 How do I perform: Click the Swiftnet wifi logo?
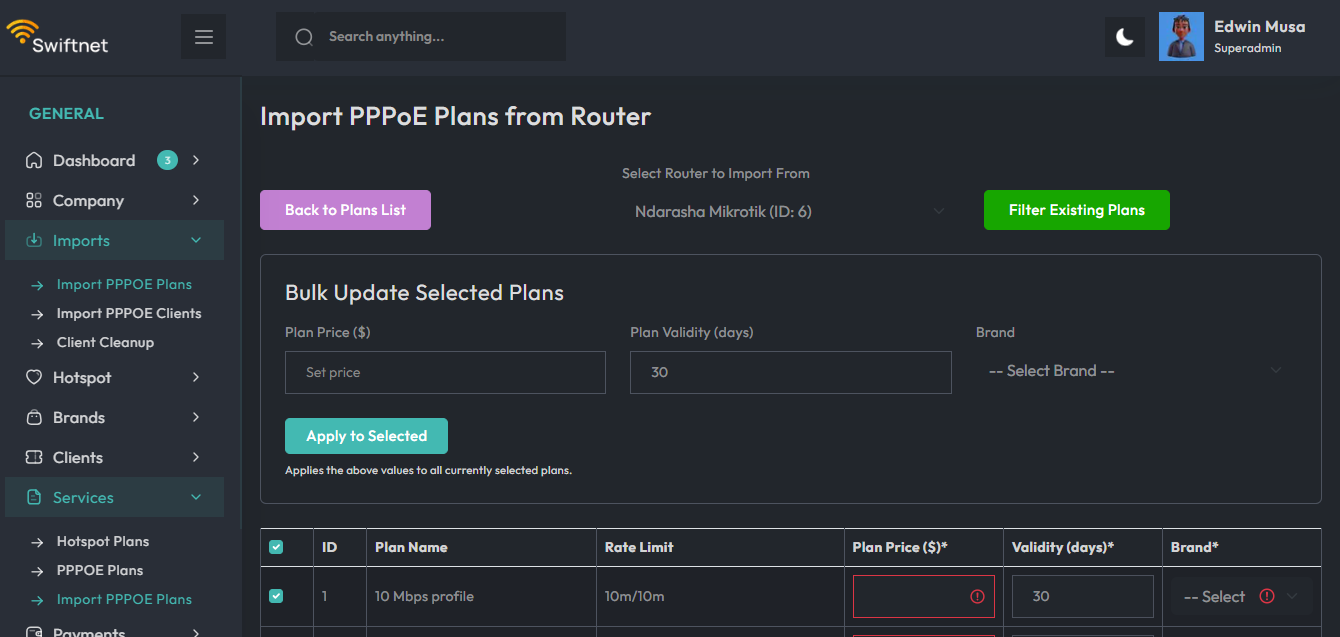pyautogui.click(x=21, y=32)
